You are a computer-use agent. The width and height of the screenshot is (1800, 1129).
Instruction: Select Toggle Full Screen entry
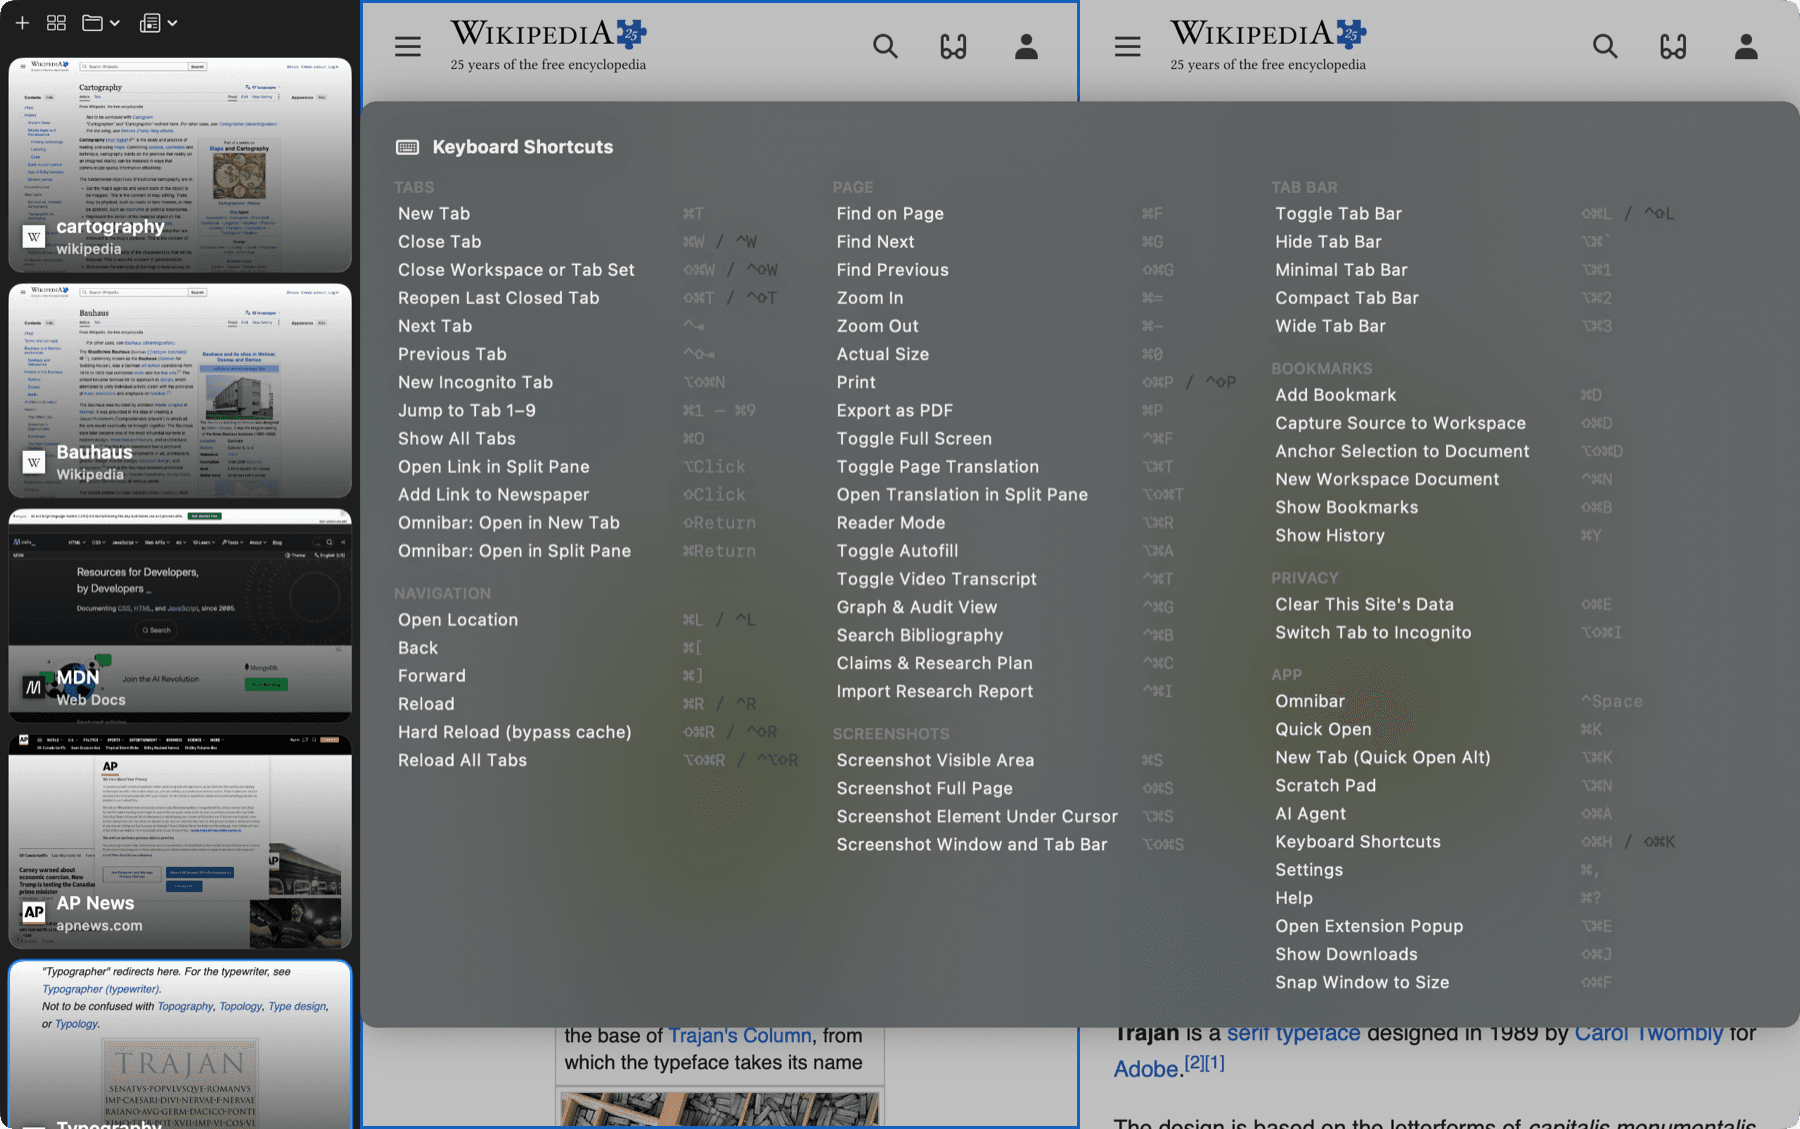(x=1036, y=438)
